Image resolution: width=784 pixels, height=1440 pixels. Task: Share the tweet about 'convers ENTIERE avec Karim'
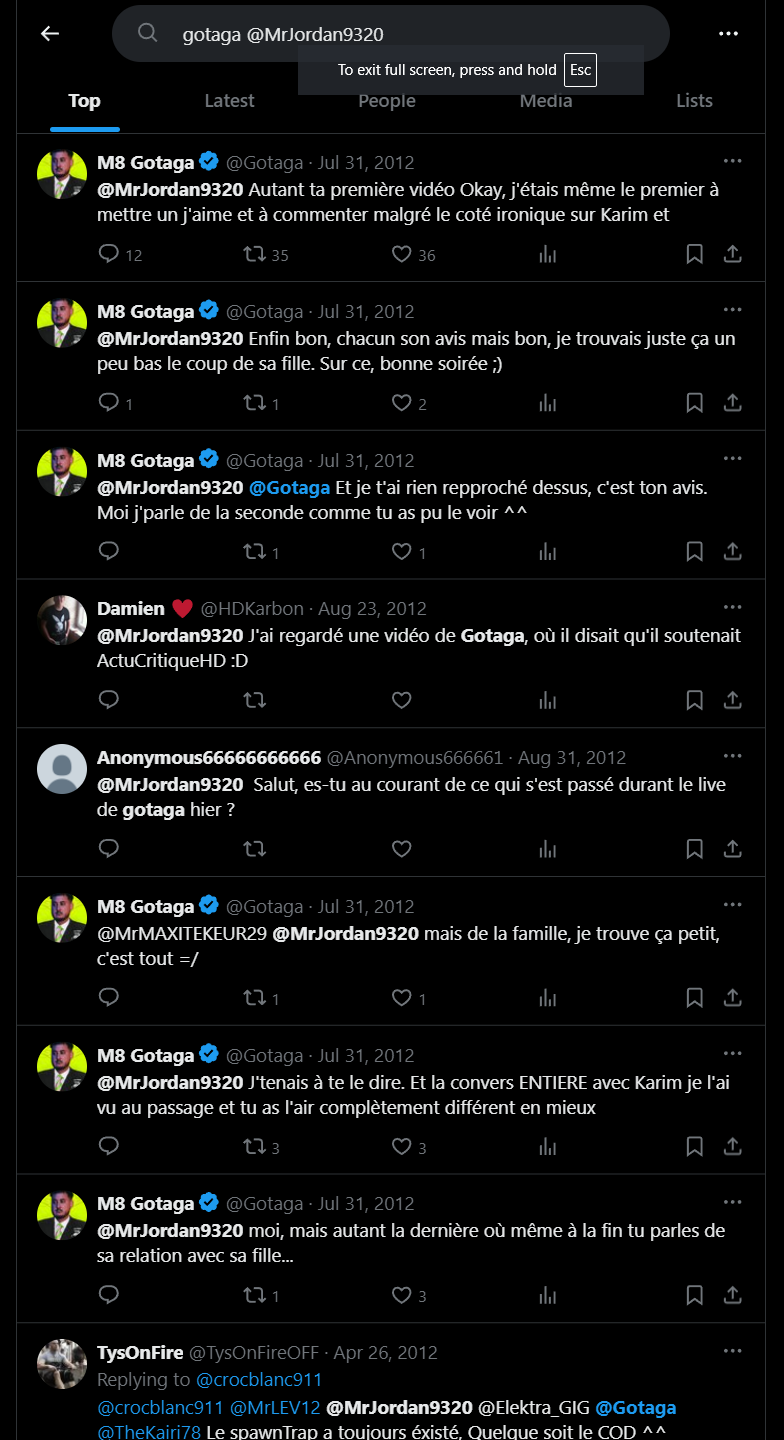733,1146
